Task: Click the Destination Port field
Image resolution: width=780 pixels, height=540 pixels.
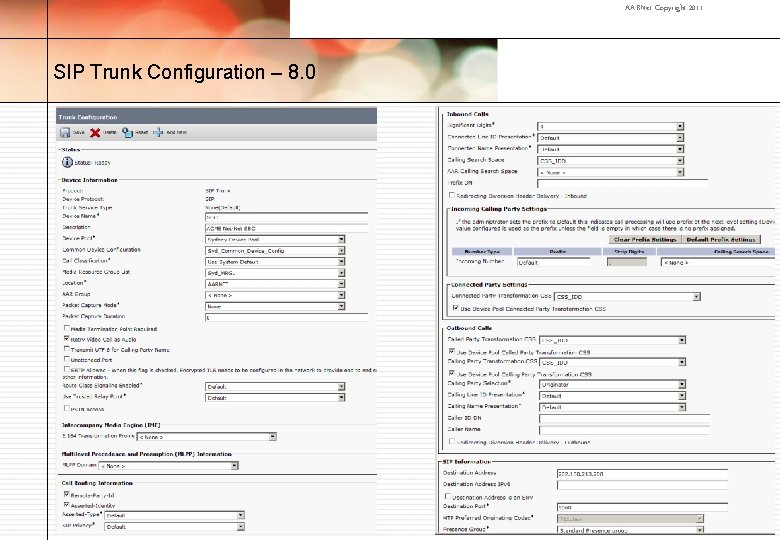Action: [643, 507]
